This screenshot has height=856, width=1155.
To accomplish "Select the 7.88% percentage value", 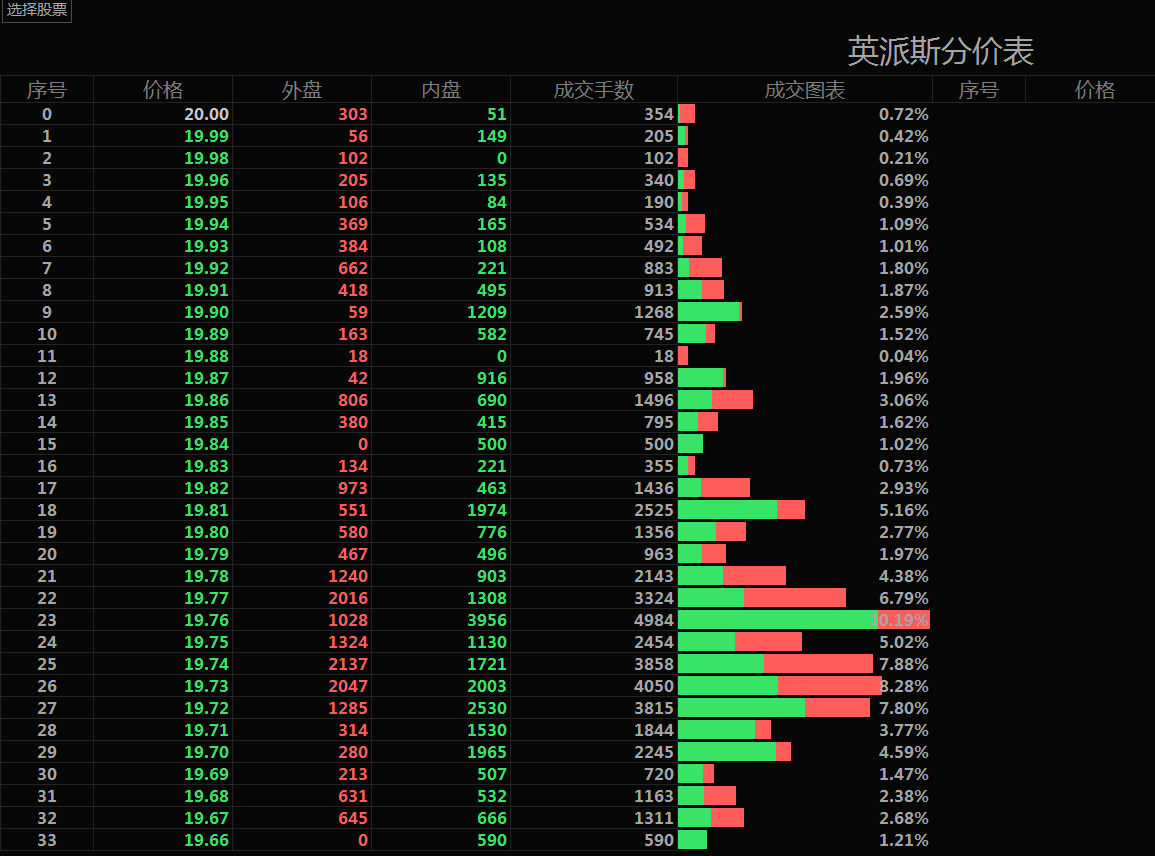I will pyautogui.click(x=904, y=664).
